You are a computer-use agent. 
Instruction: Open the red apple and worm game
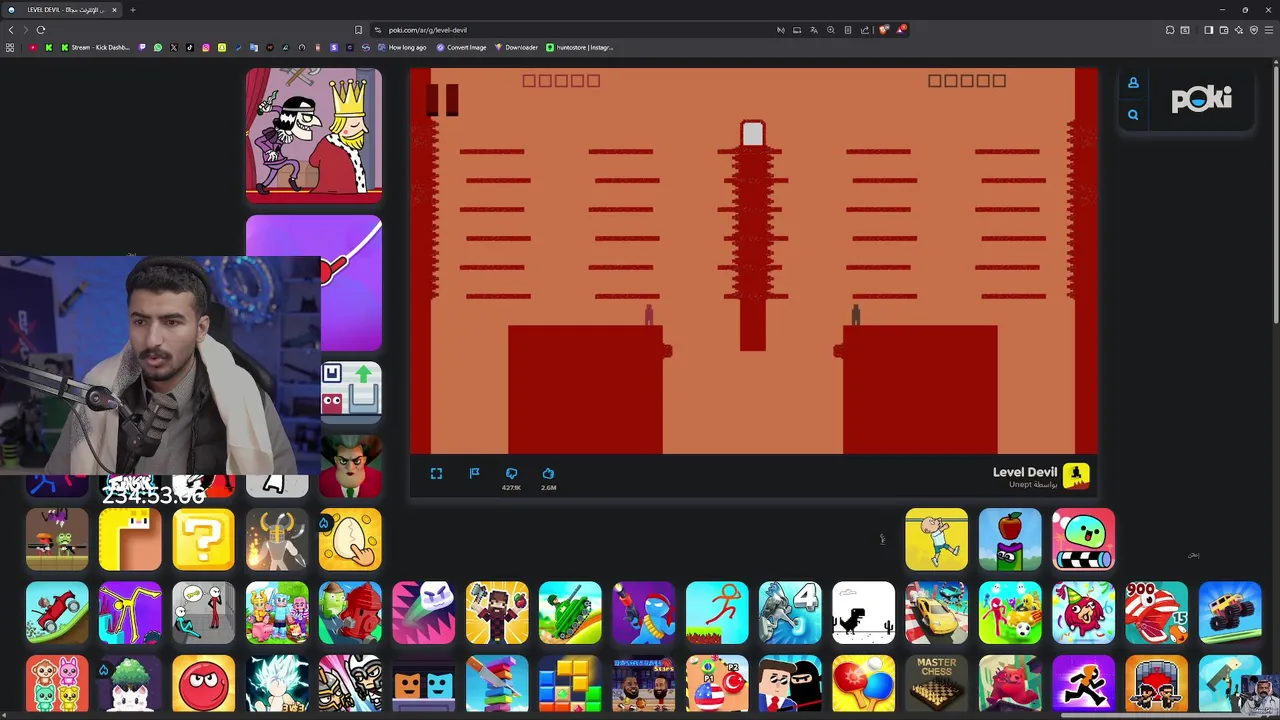pyautogui.click(x=1010, y=539)
